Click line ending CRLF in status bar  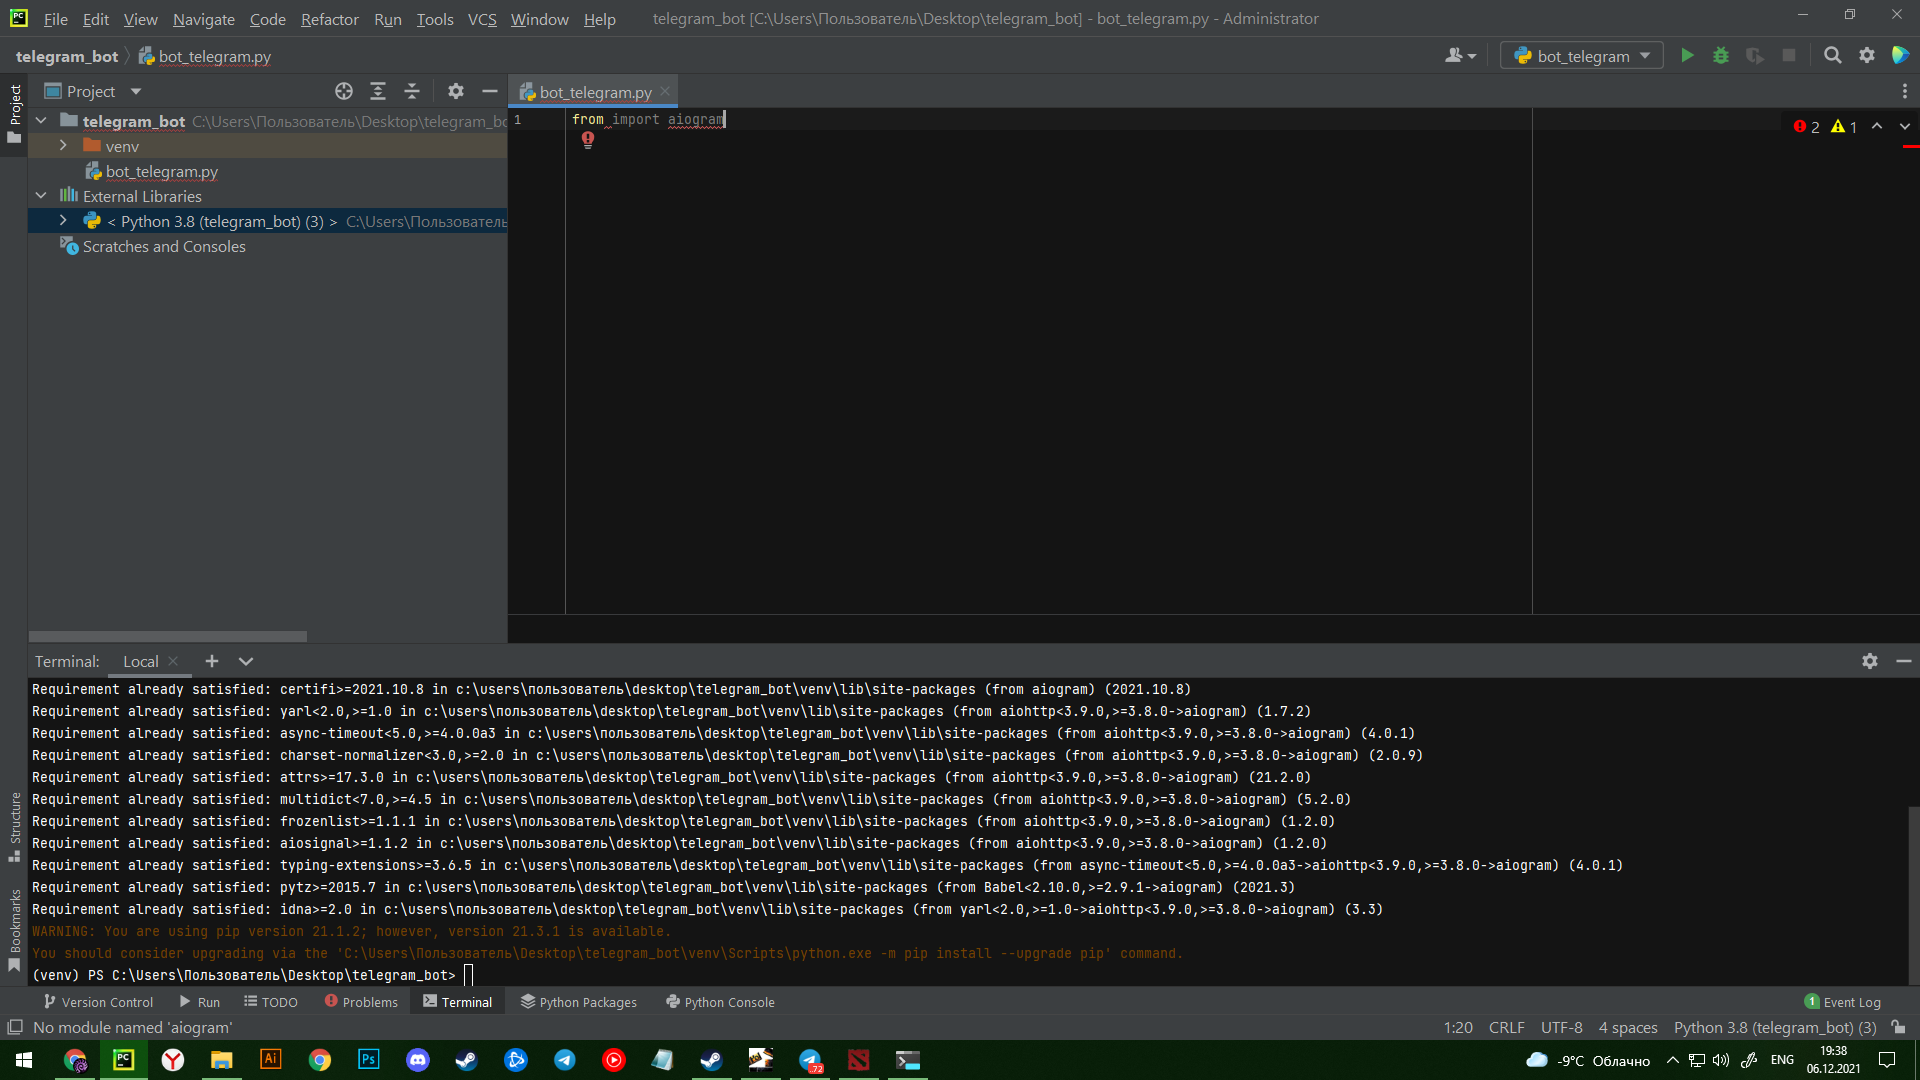point(1506,1027)
